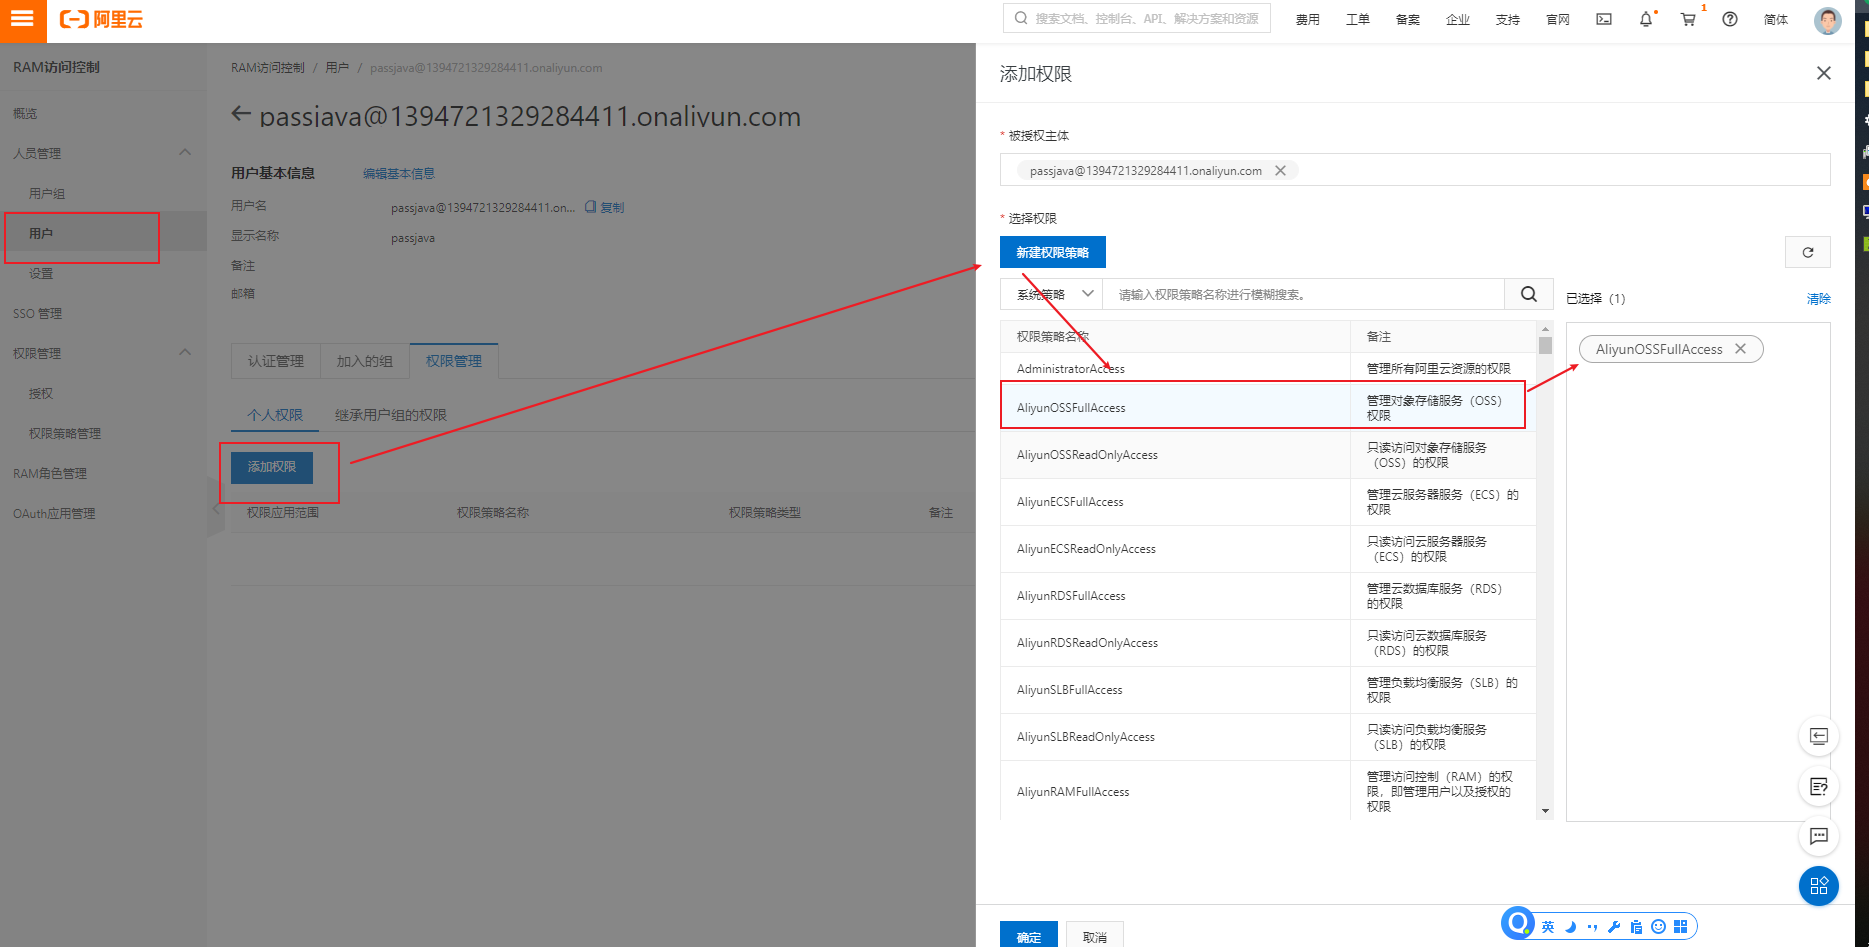The image size is (1869, 947).
Task: Collapse the 权限管理 sidebar section
Action: coord(184,353)
